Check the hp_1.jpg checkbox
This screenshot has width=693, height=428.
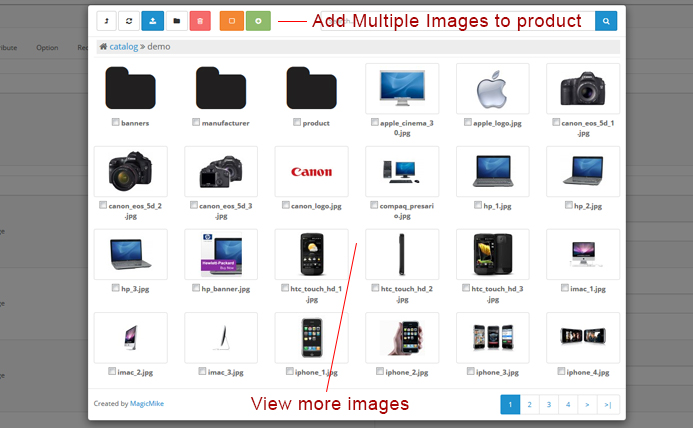tap(478, 205)
